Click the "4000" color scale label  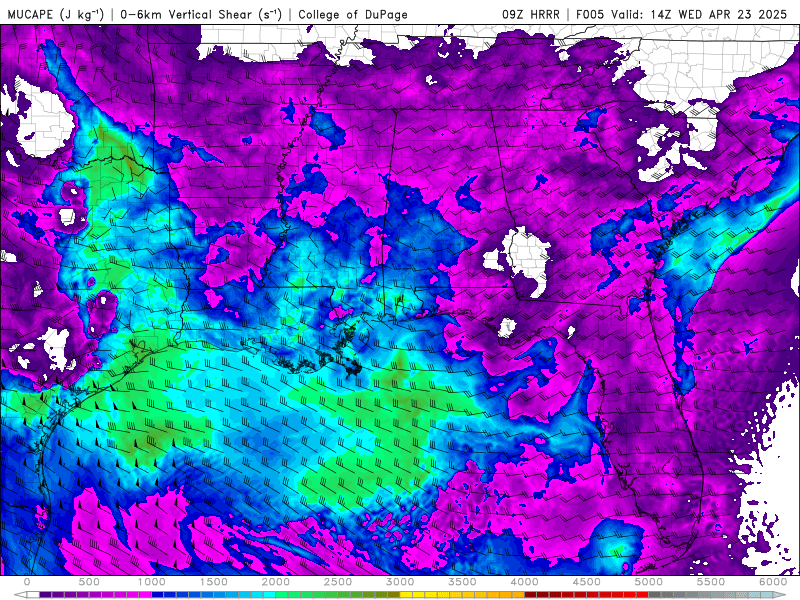(524, 582)
